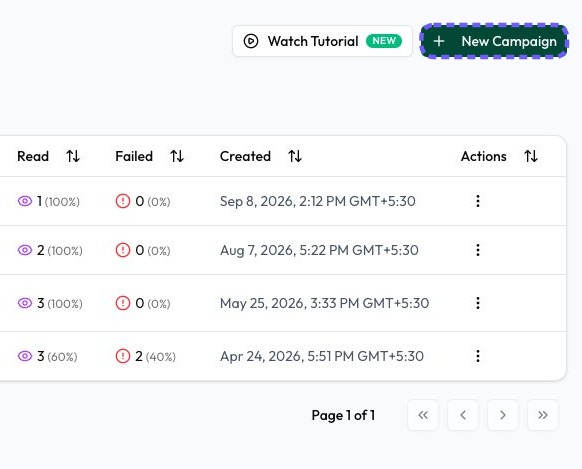Click the eye icon showing 3 (60%) read
The image size is (582, 469).
25,356
